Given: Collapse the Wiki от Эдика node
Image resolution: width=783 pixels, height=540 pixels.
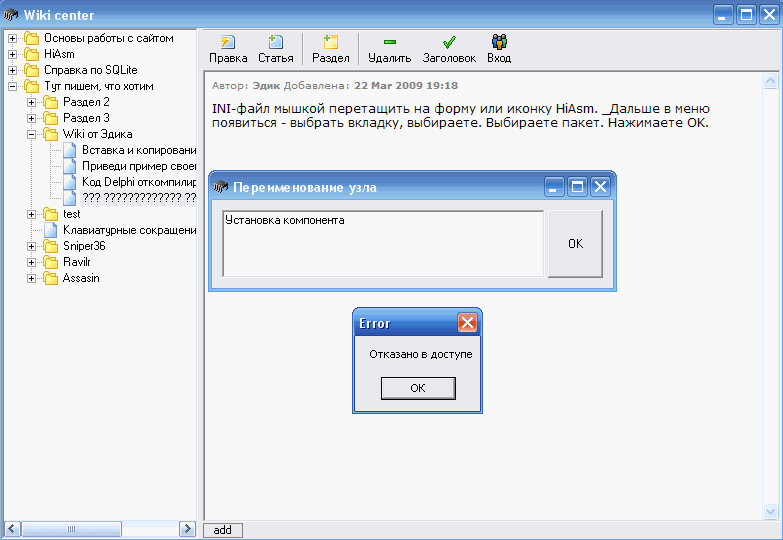Looking at the screenshot, I should pos(32,134).
